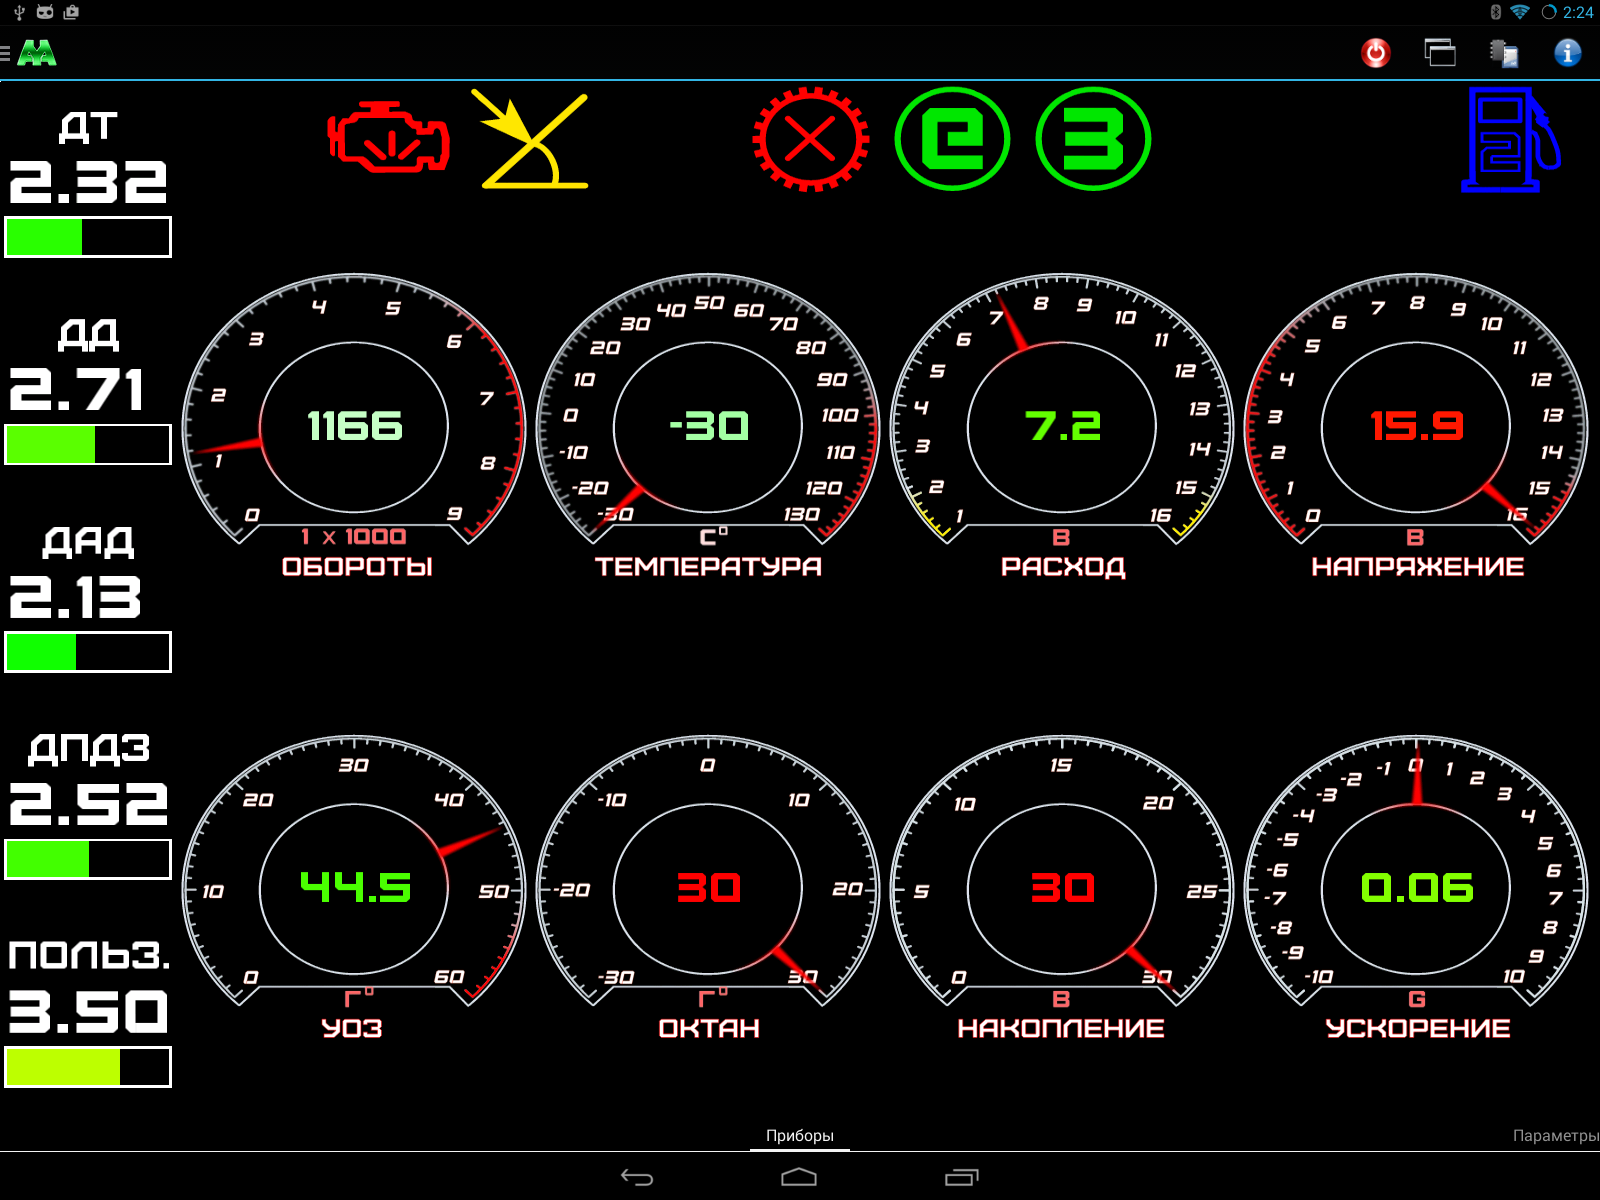Image resolution: width=1600 pixels, height=1200 pixels.
Task: Tap the red gear with X icon
Action: coord(810,139)
